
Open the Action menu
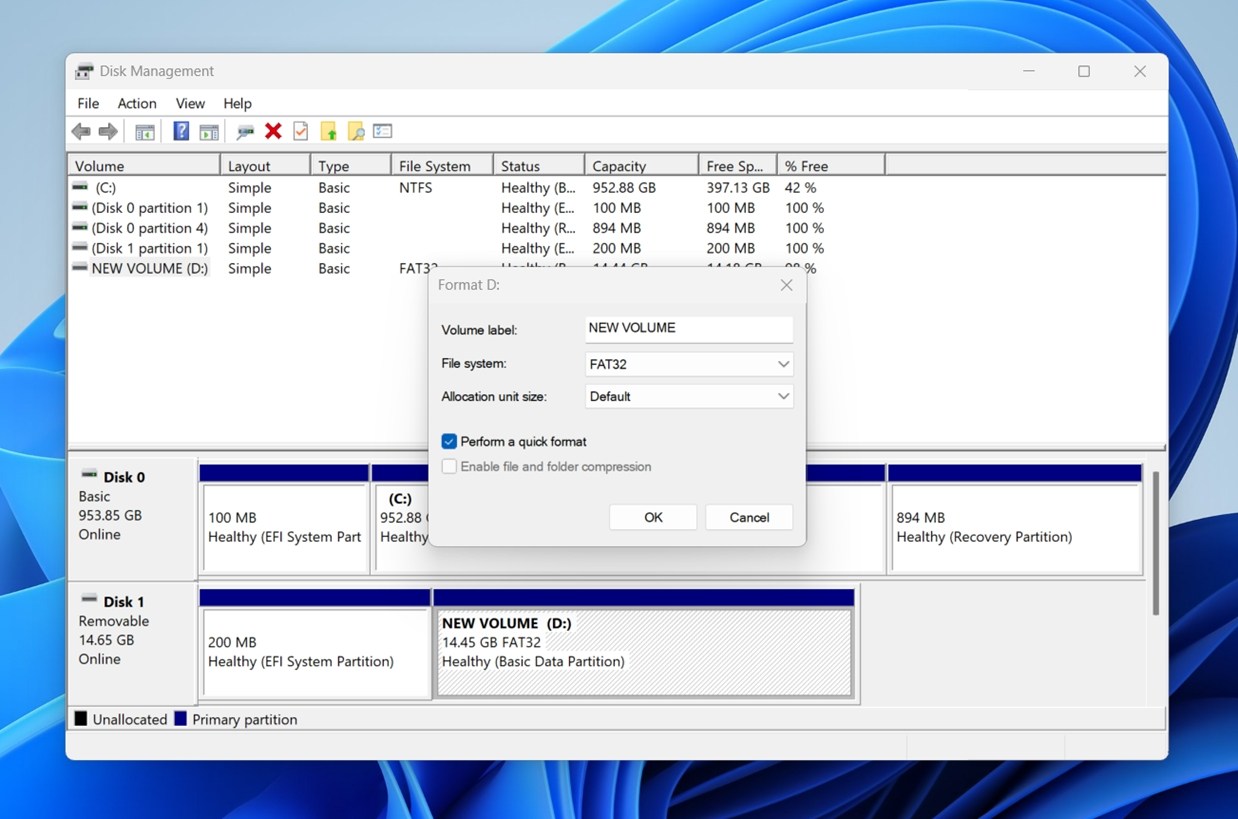coord(137,103)
